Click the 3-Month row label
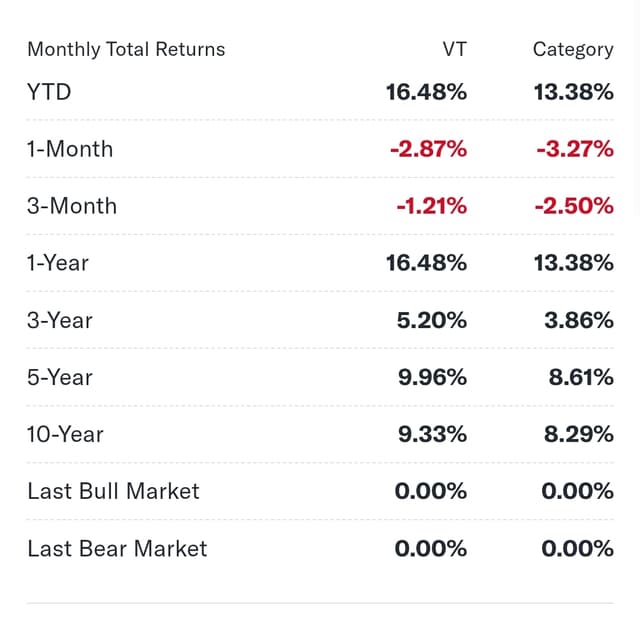Viewport: 640px width, 620px height. point(72,206)
